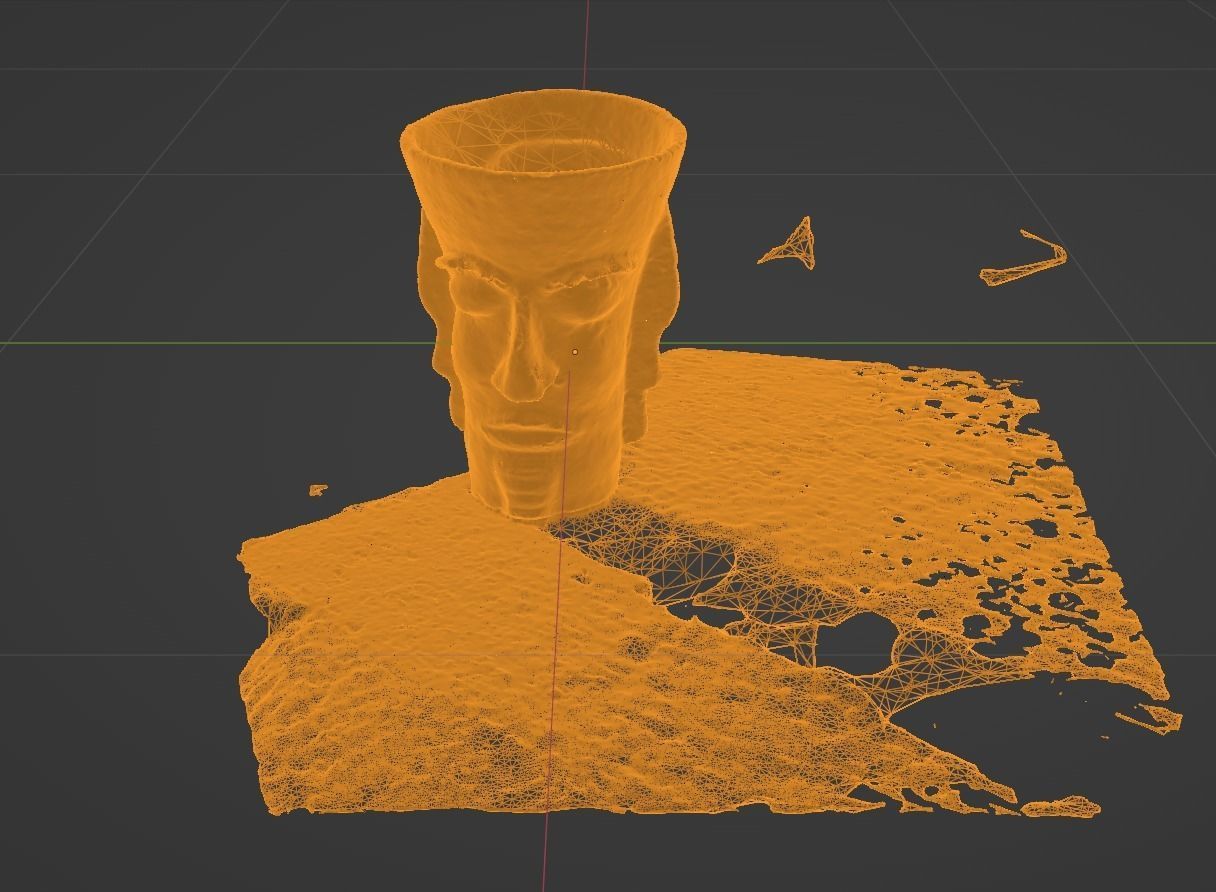Click the floating boomerang-shaped mesh fragment
Image resolution: width=1216 pixels, height=892 pixels.
point(1025,260)
